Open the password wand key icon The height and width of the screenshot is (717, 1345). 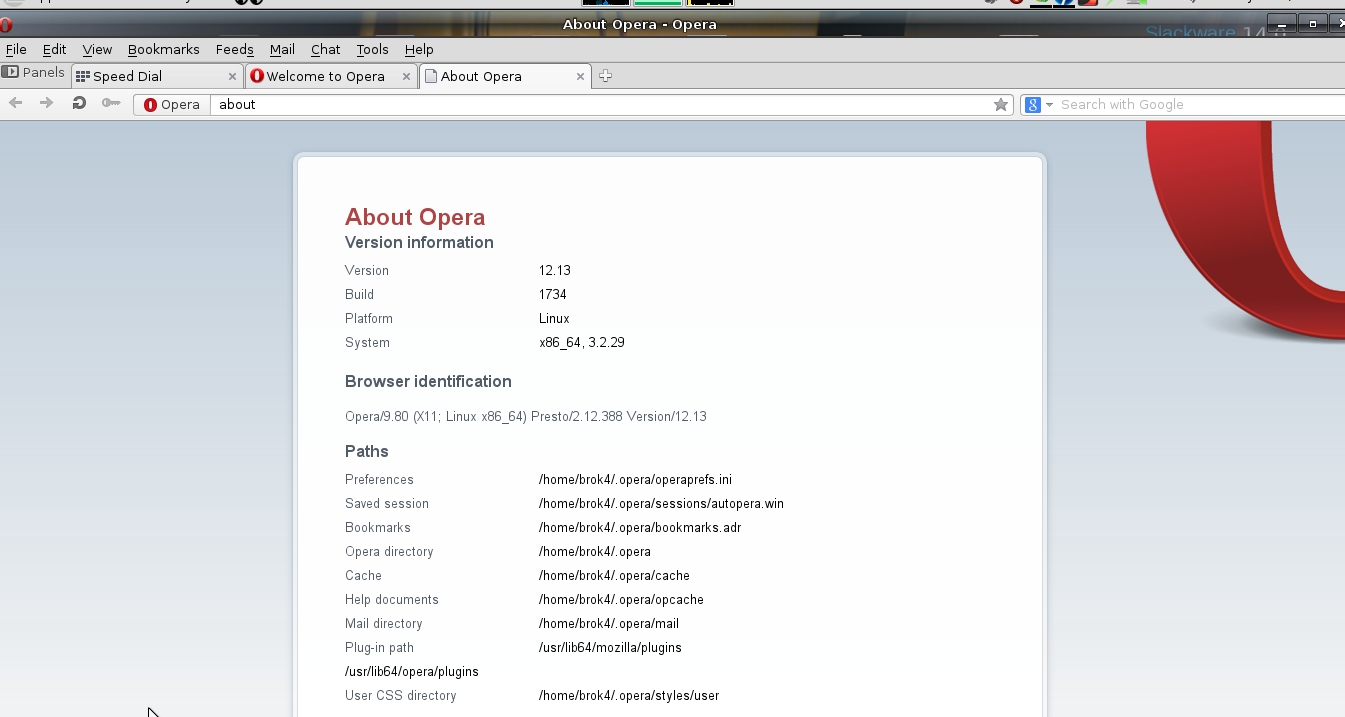coord(111,104)
